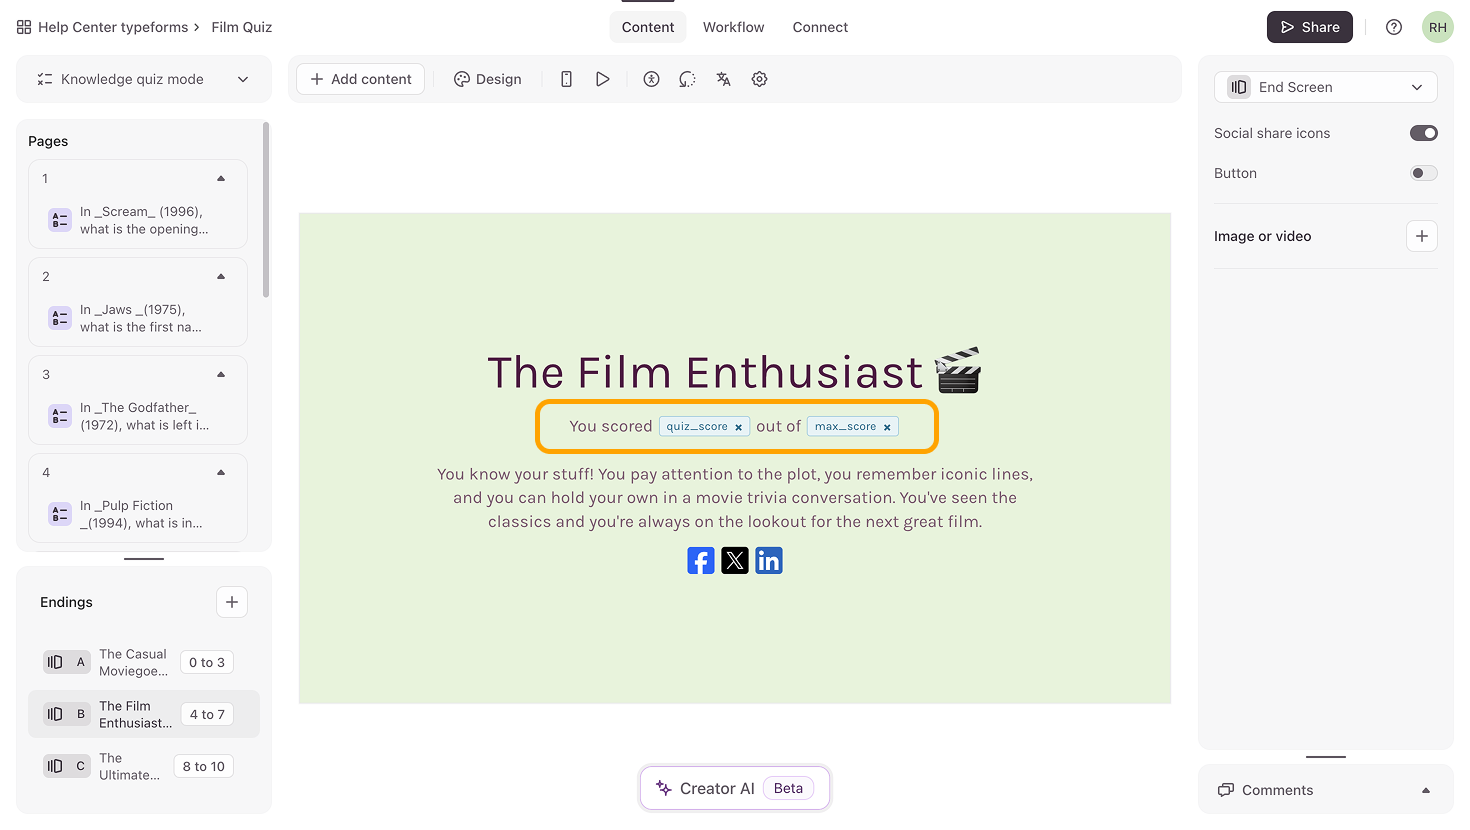Viewport: 1470px width, 830px height.
Task: Disable the Social share icons toggle
Action: [x=1423, y=133]
